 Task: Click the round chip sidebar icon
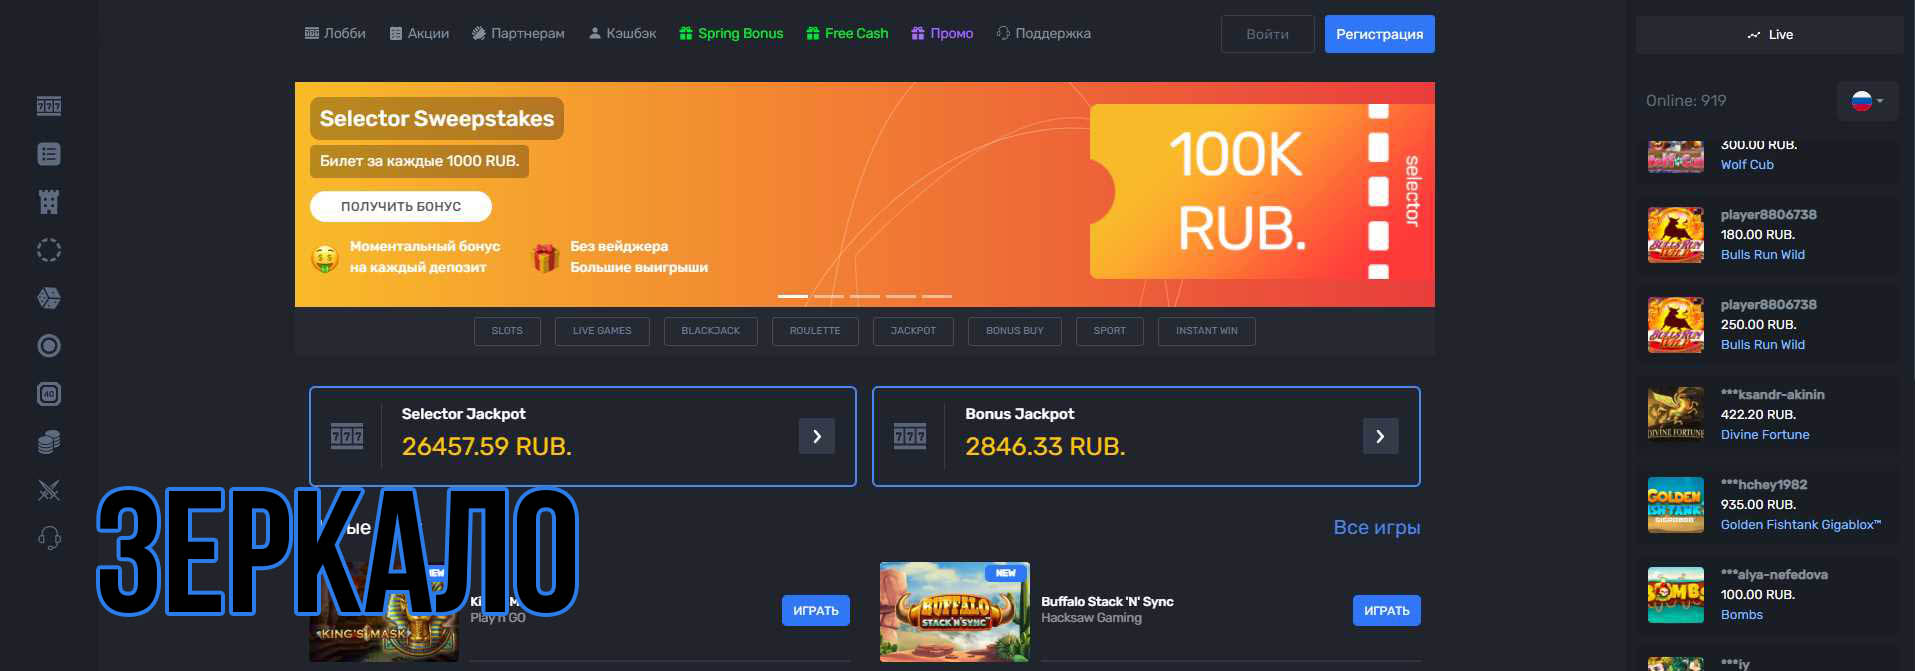(49, 346)
